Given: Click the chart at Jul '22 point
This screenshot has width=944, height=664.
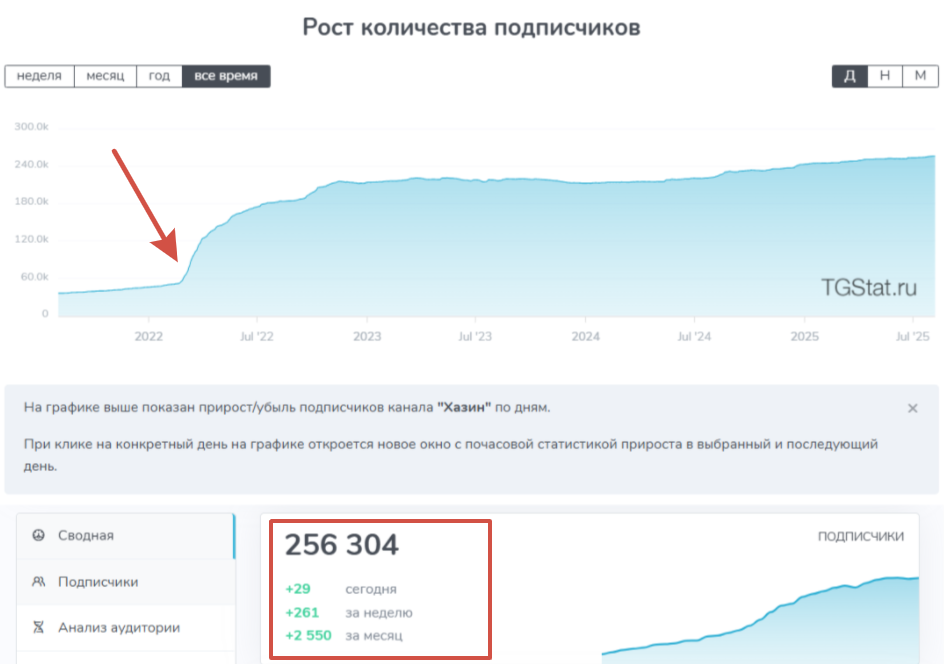Looking at the screenshot, I should (257, 206).
